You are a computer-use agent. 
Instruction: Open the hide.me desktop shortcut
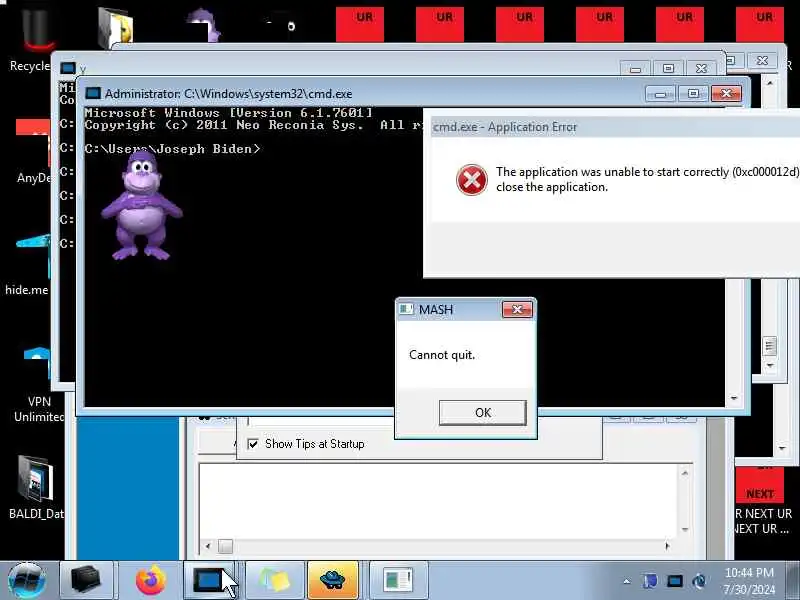(x=28, y=263)
